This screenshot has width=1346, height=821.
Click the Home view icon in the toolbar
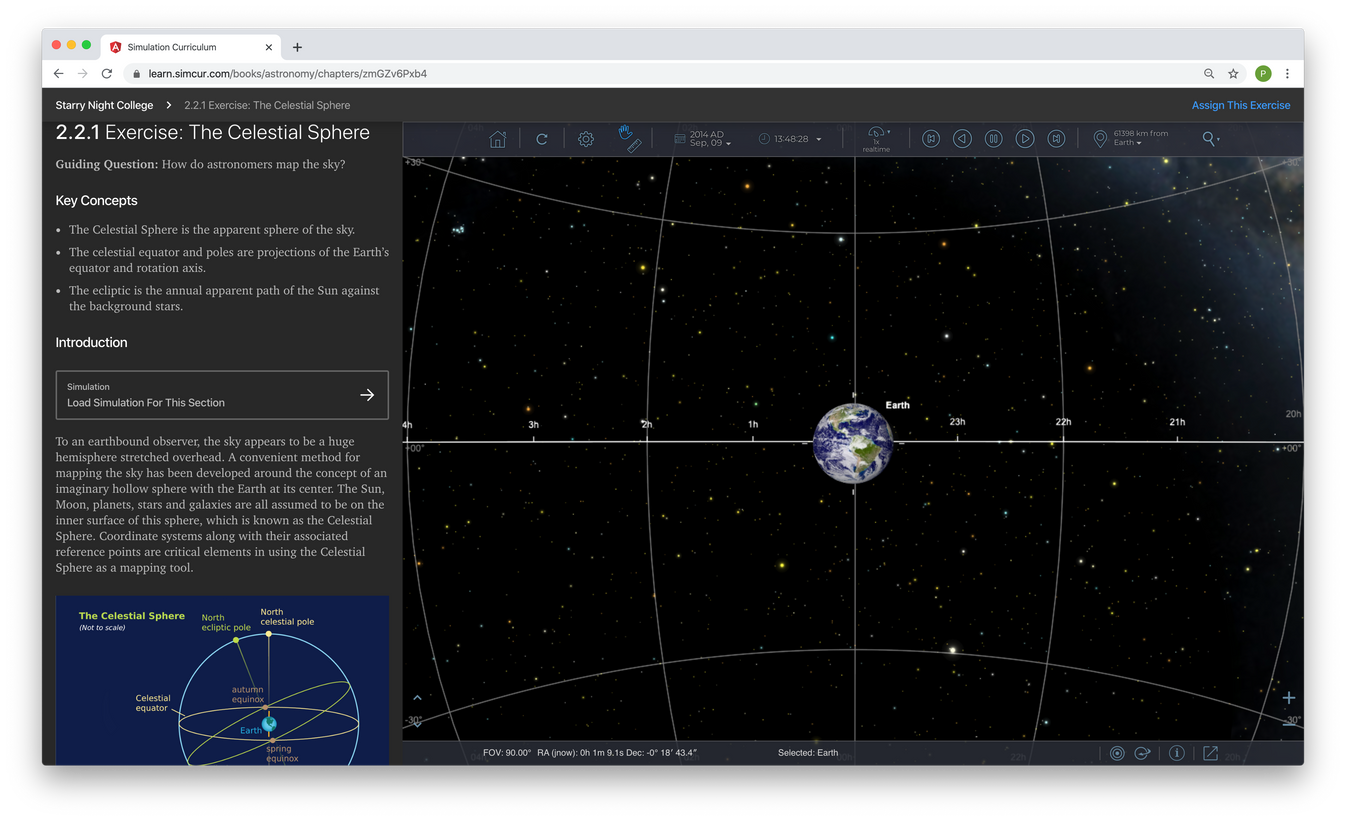pos(497,138)
